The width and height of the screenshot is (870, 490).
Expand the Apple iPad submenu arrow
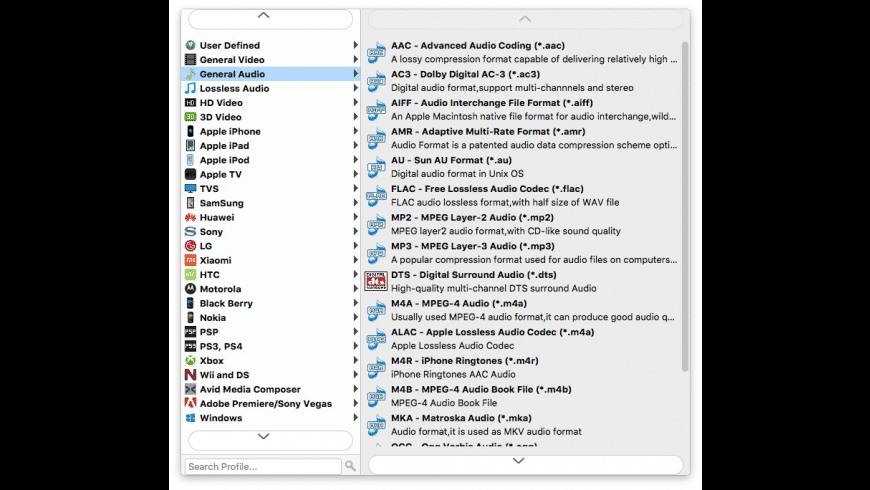coord(355,145)
